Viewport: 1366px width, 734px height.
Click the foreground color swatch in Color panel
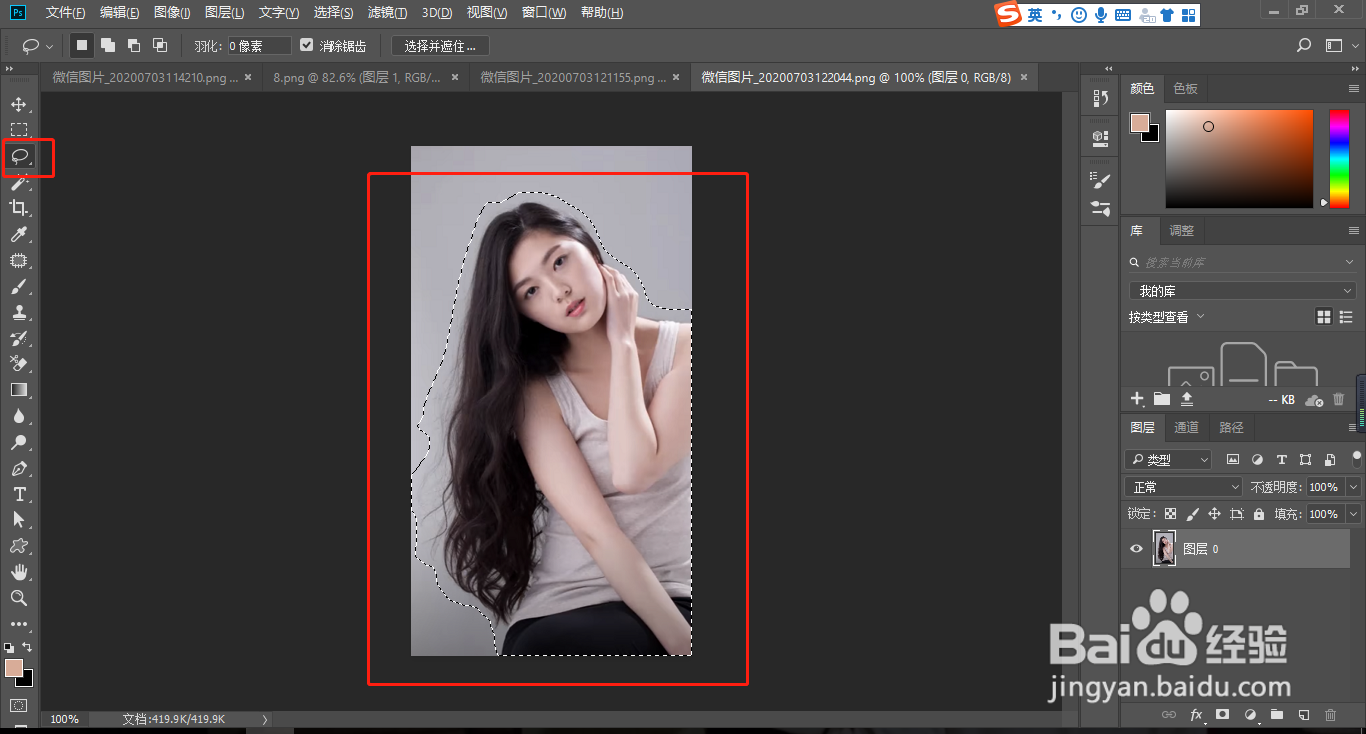click(1139, 123)
